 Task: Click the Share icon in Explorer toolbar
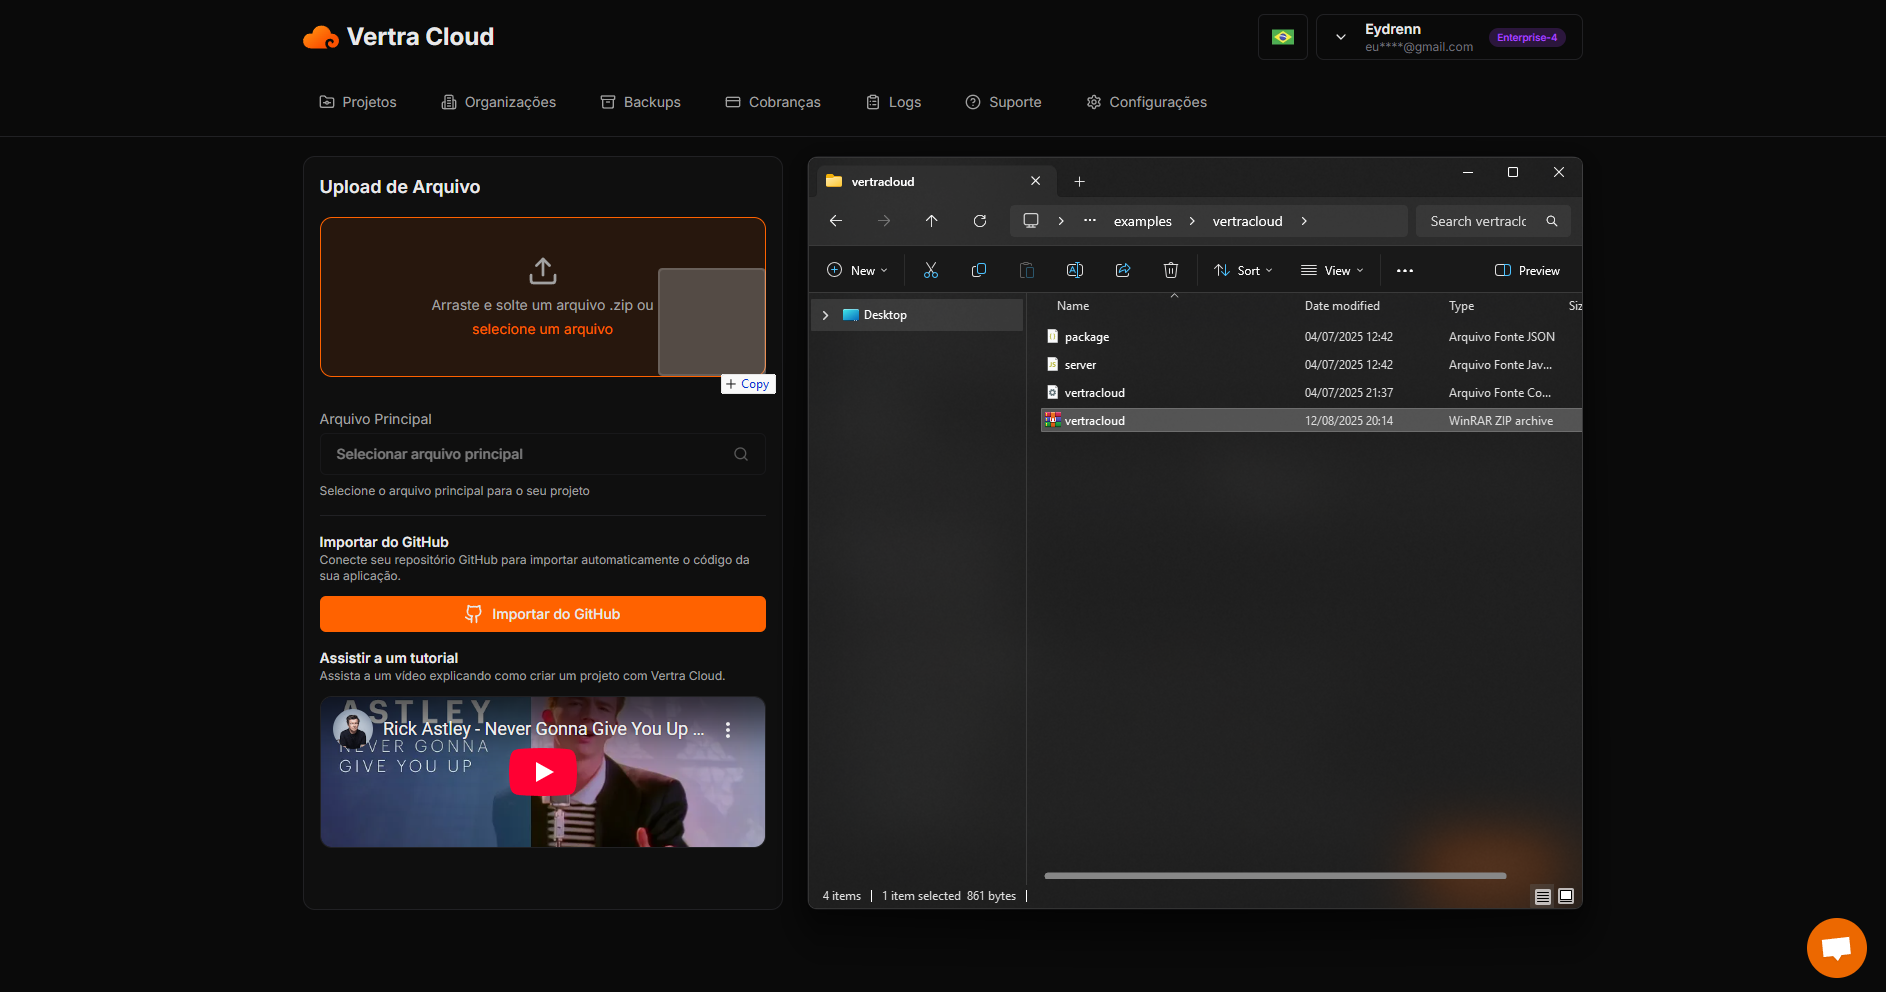(1122, 270)
